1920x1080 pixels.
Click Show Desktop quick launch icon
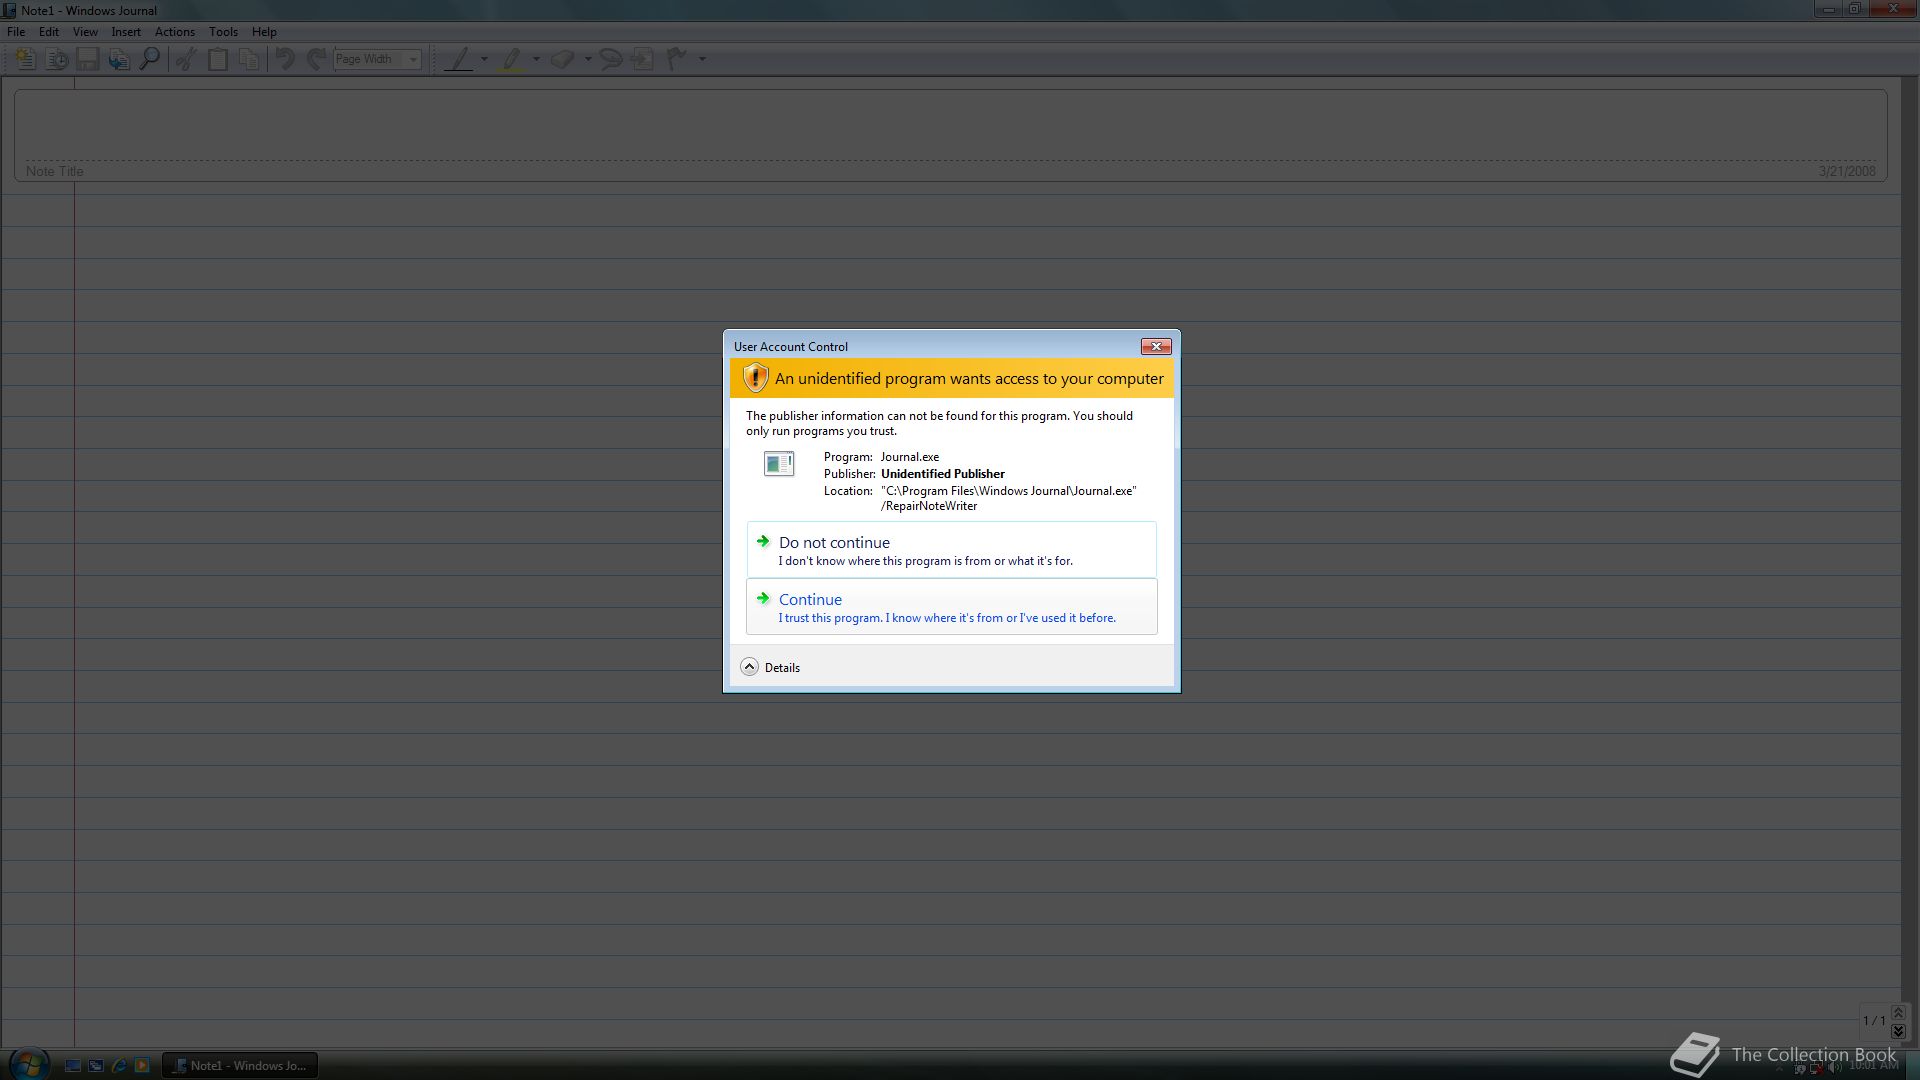pos(73,1066)
